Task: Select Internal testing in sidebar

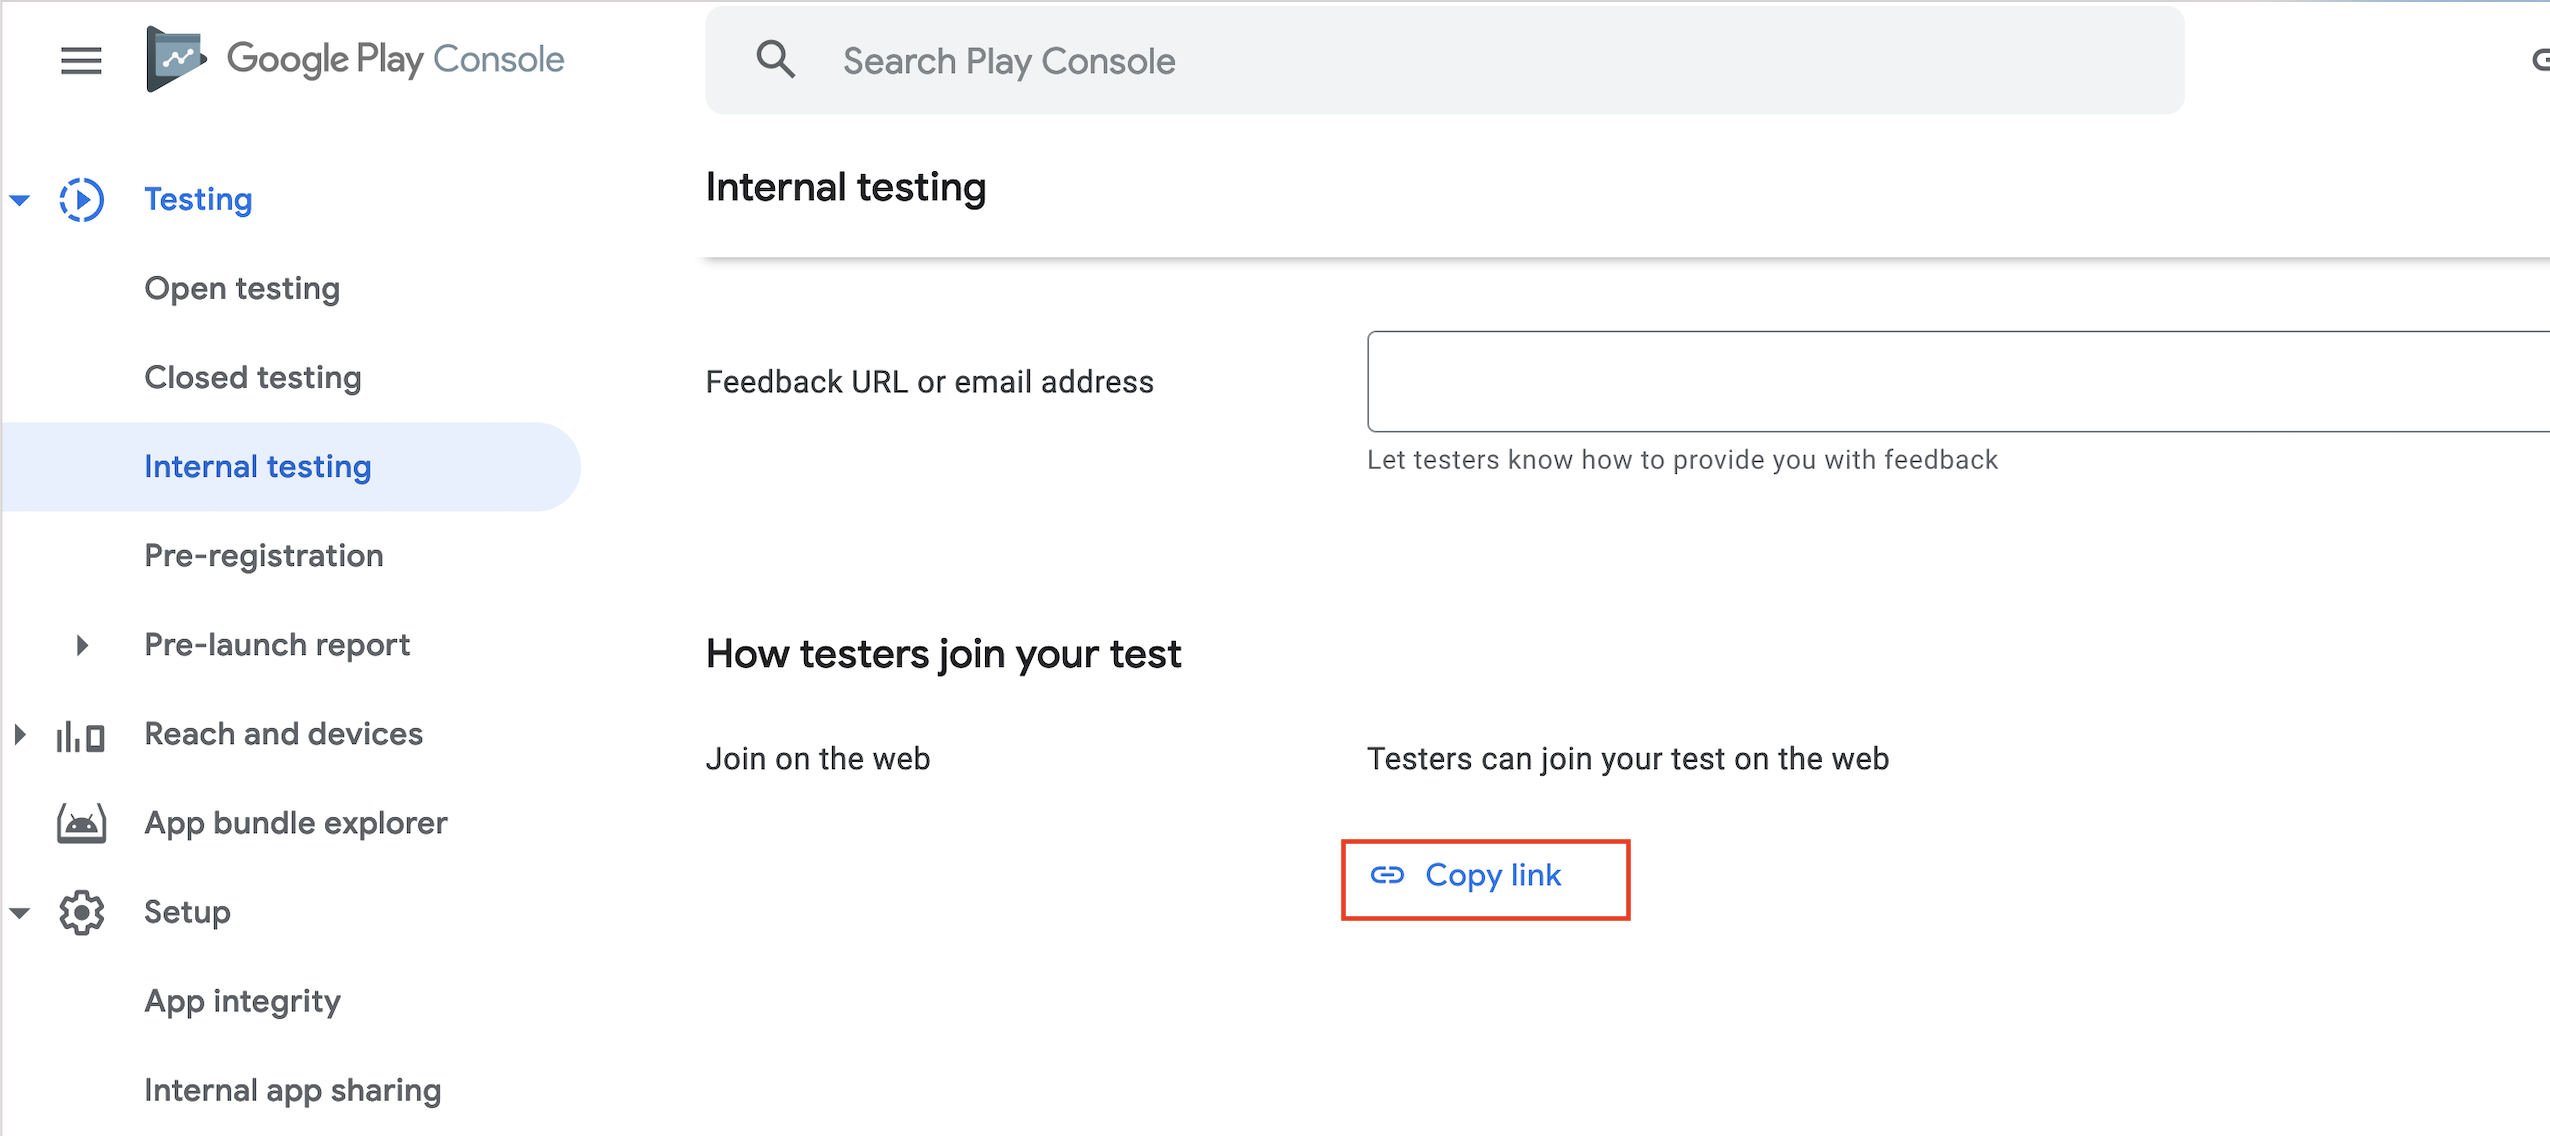Action: click(258, 467)
